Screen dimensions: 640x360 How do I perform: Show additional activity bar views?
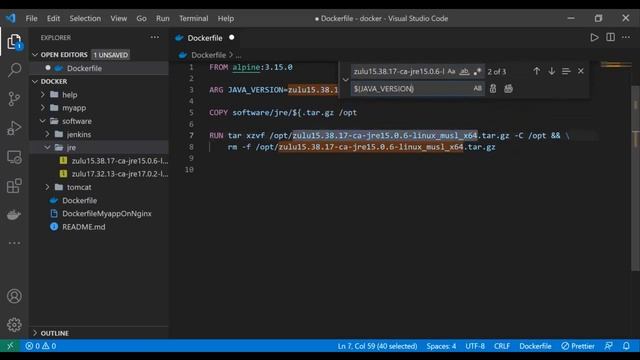click(x=14, y=243)
